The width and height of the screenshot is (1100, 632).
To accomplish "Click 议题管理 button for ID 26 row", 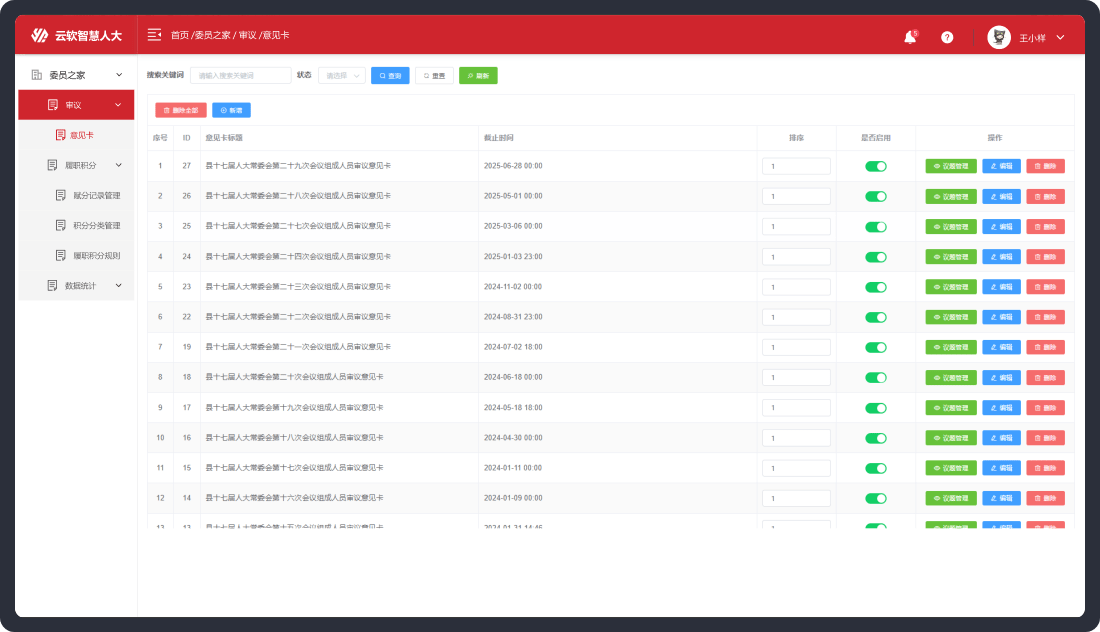I will (950, 196).
